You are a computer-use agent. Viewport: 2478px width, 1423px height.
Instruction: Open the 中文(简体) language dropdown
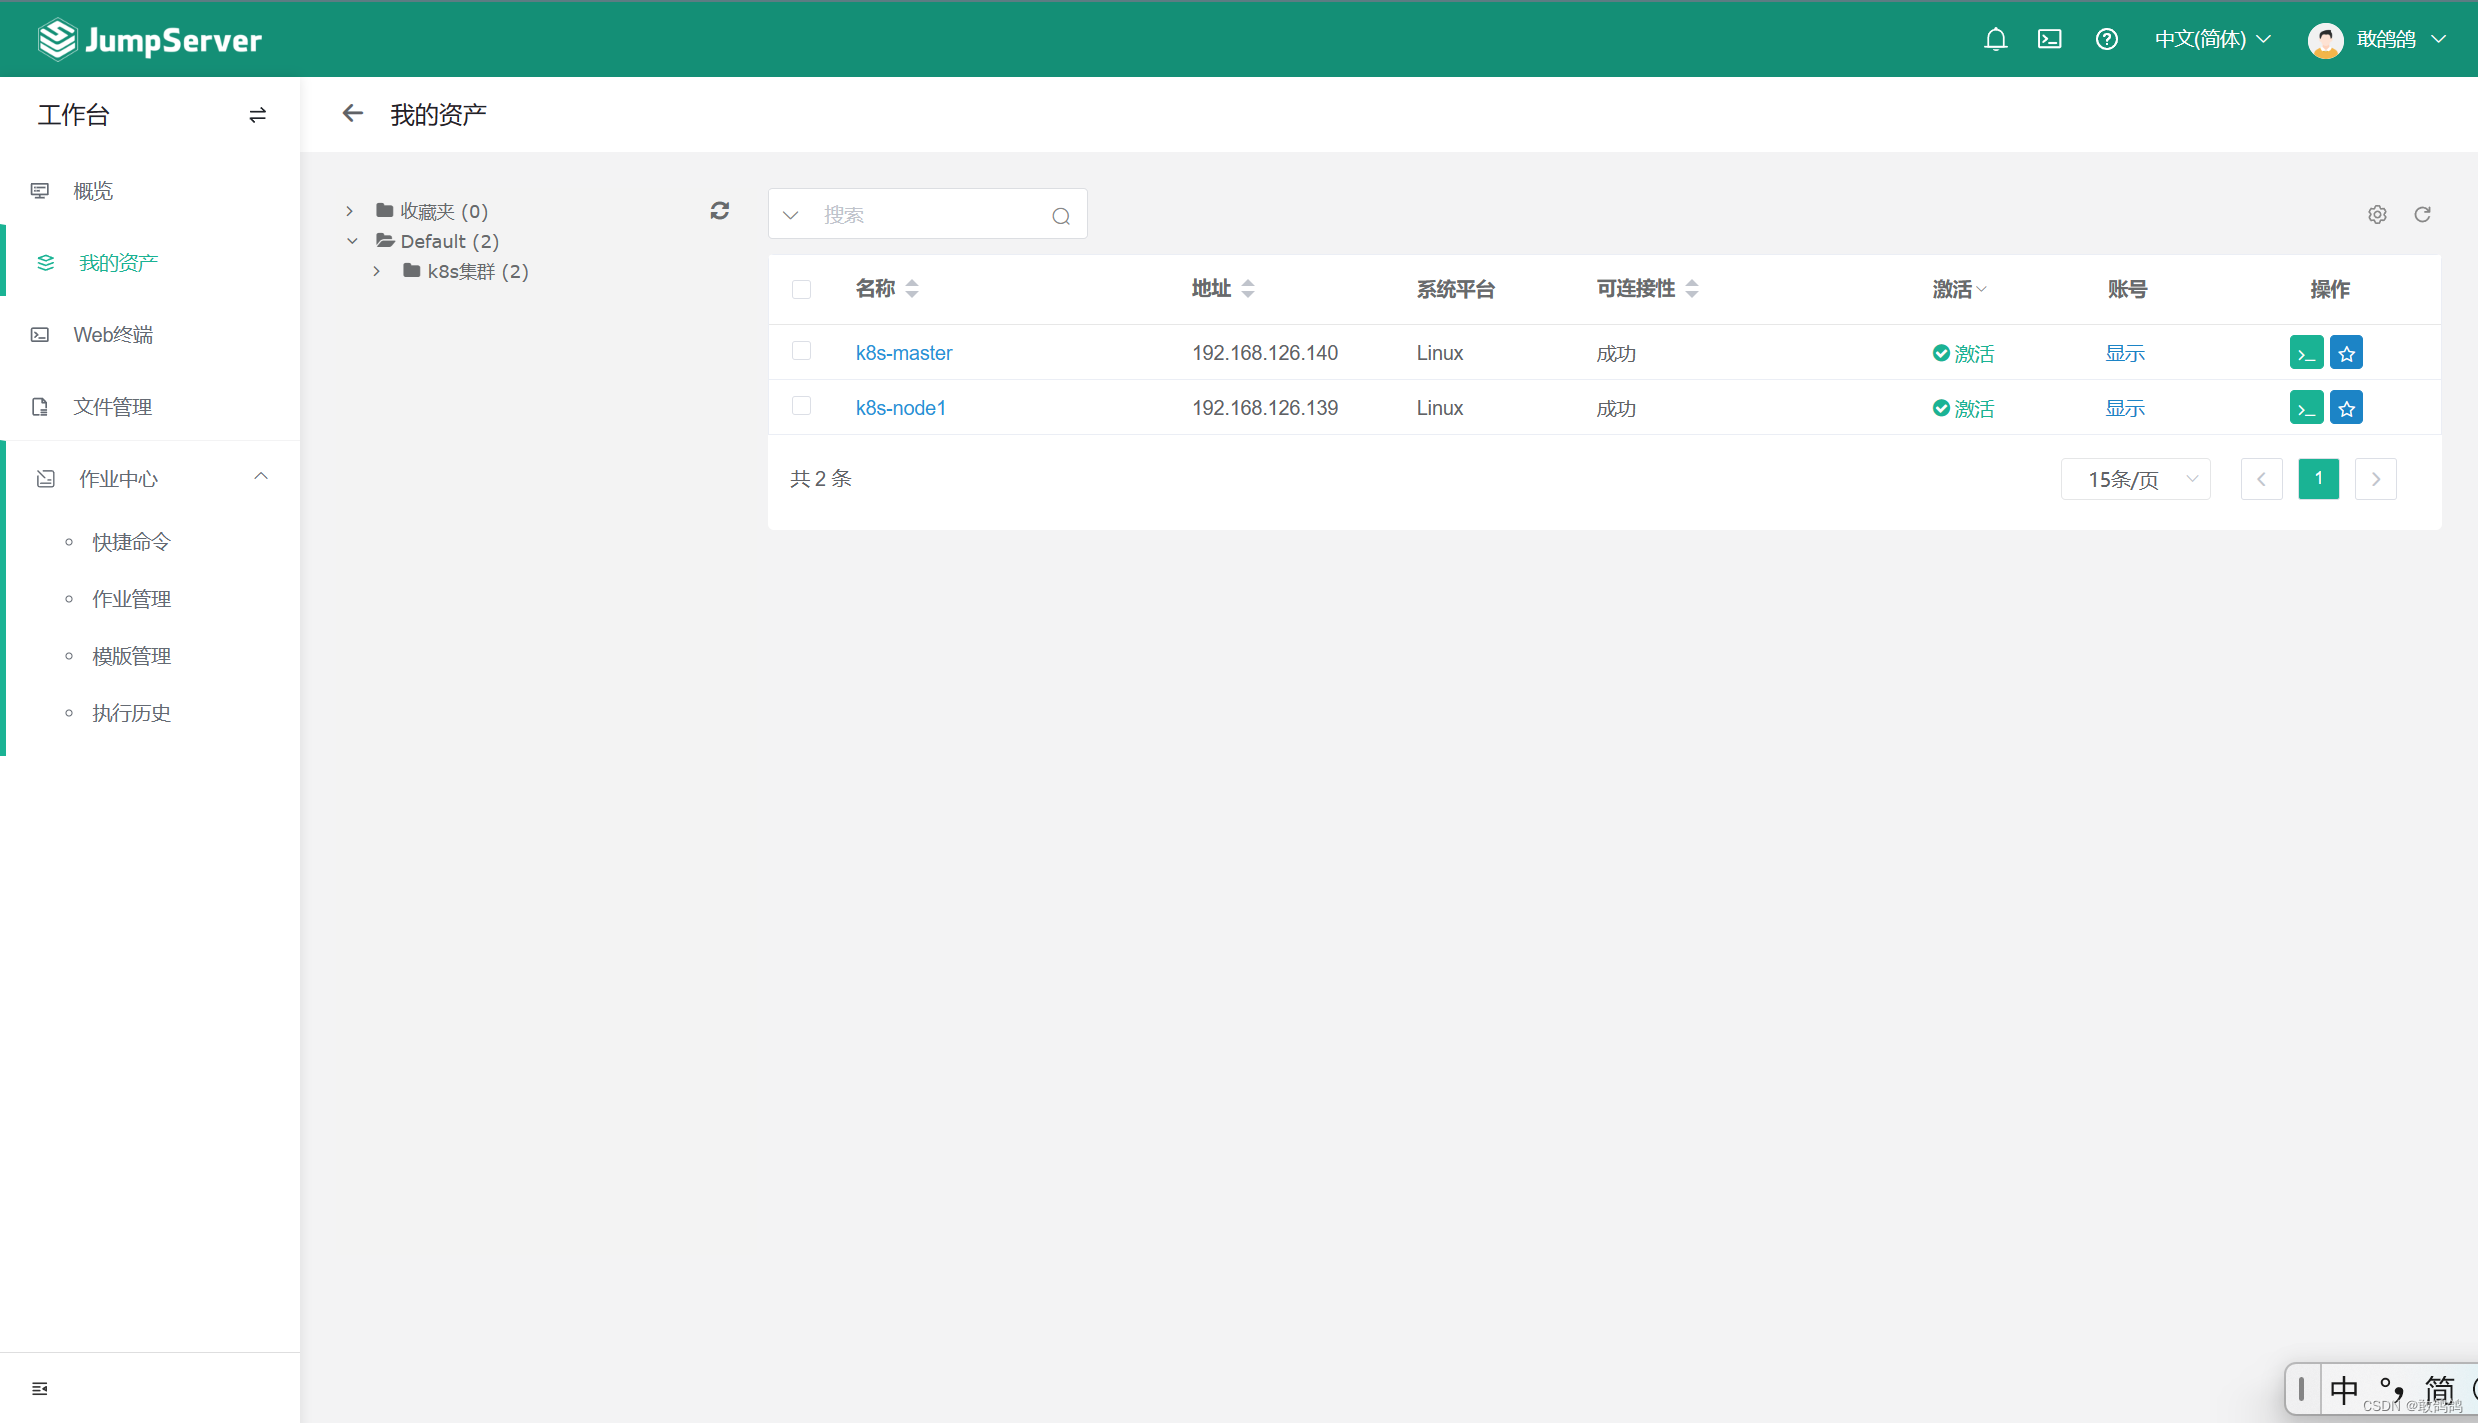click(2212, 39)
